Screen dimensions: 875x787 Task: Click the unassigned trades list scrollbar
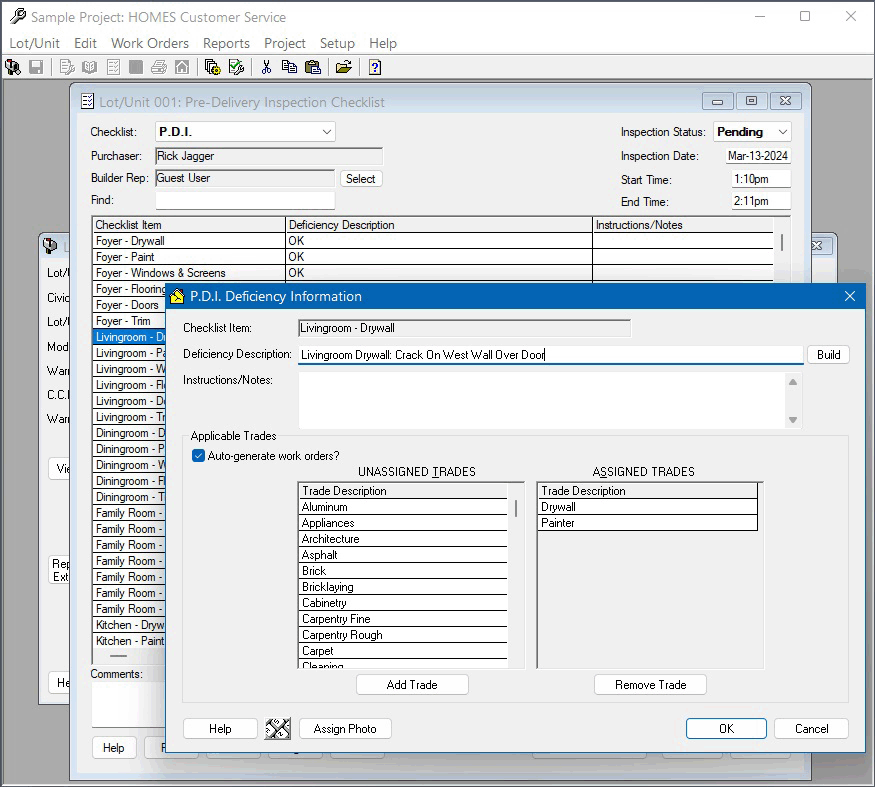click(517, 590)
